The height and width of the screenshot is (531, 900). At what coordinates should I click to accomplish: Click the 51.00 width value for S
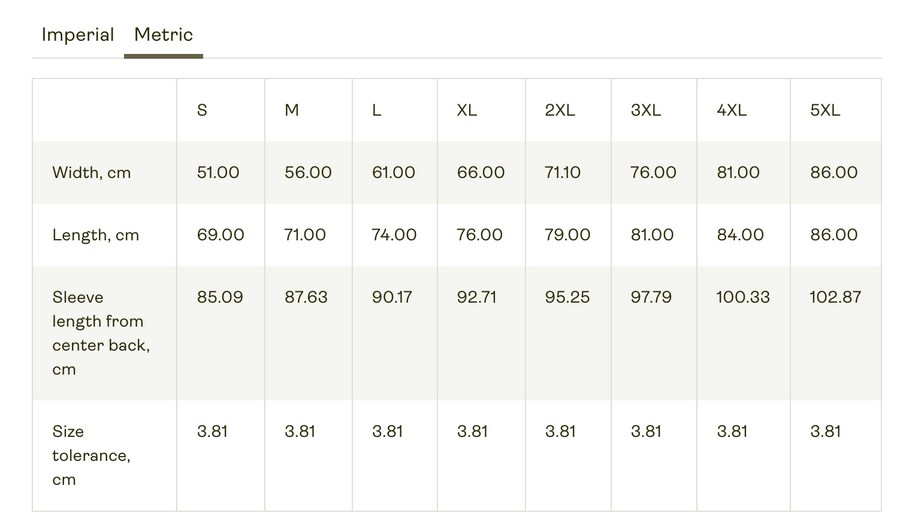pyautogui.click(x=218, y=173)
